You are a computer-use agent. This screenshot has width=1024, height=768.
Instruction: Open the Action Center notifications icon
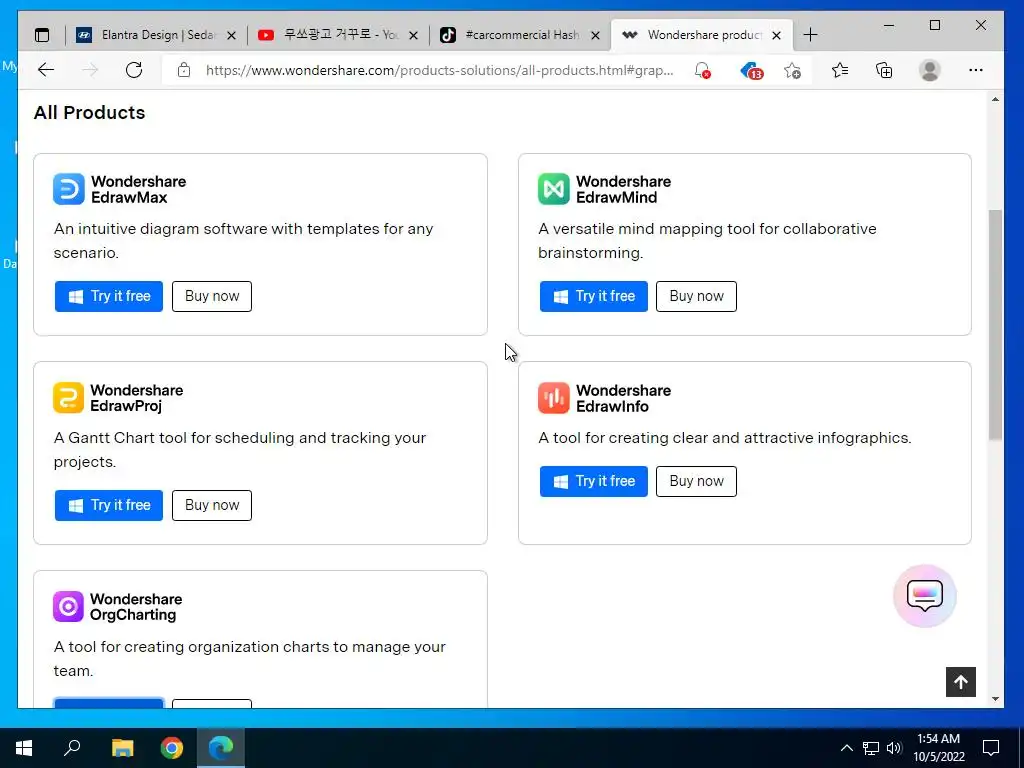click(991, 748)
